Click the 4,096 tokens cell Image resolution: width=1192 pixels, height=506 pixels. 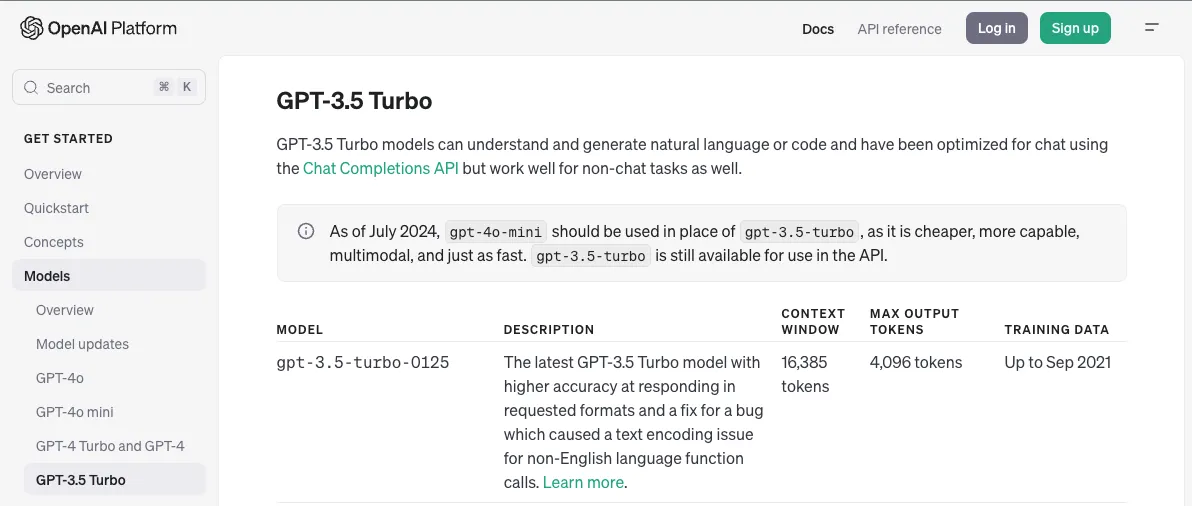916,362
